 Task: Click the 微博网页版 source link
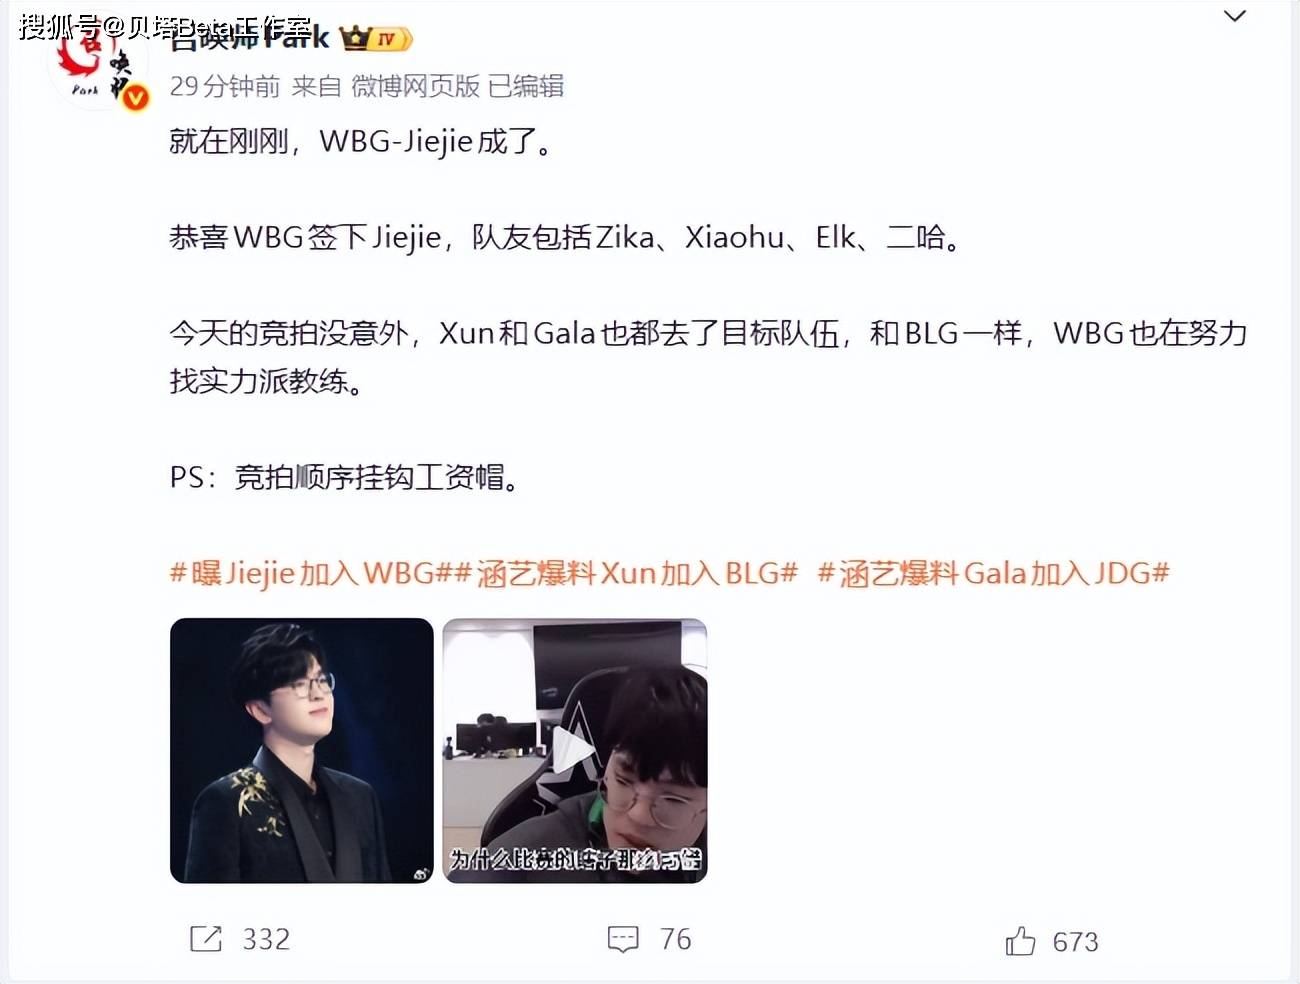tap(415, 86)
